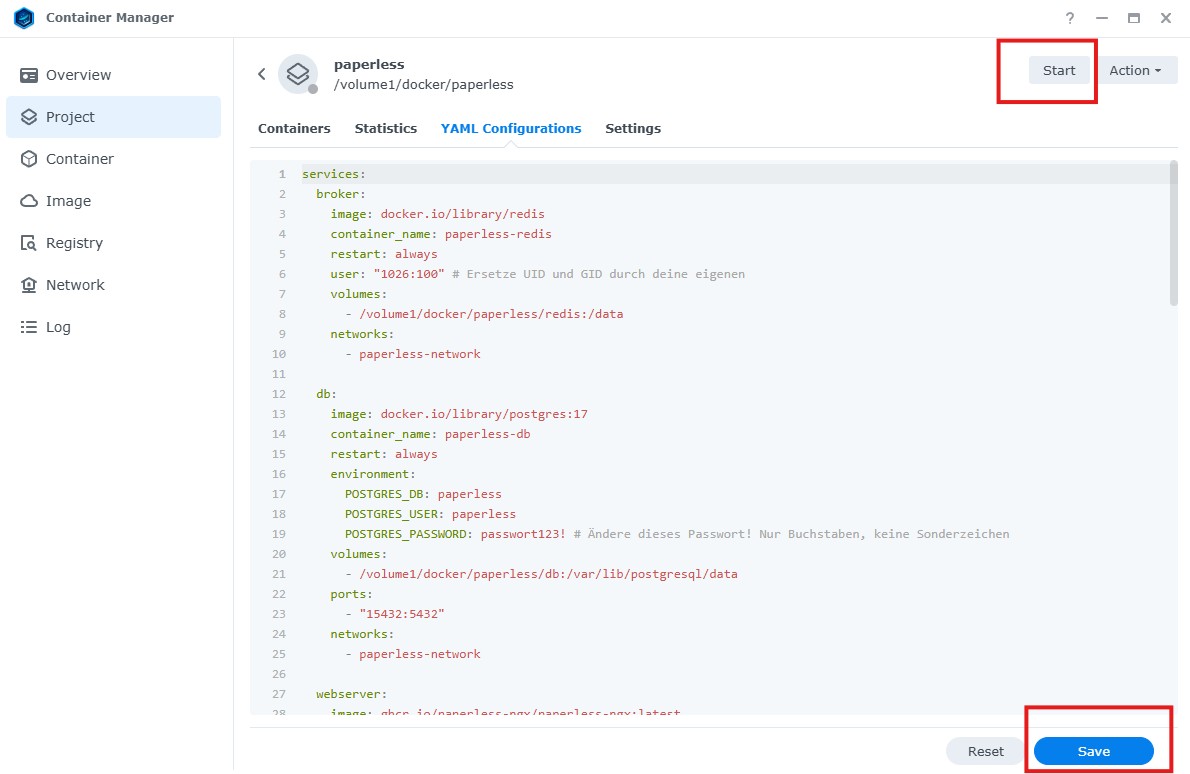The height and width of the screenshot is (774, 1190).
Task: Select the YAML Configurations tab
Action: [511, 128]
